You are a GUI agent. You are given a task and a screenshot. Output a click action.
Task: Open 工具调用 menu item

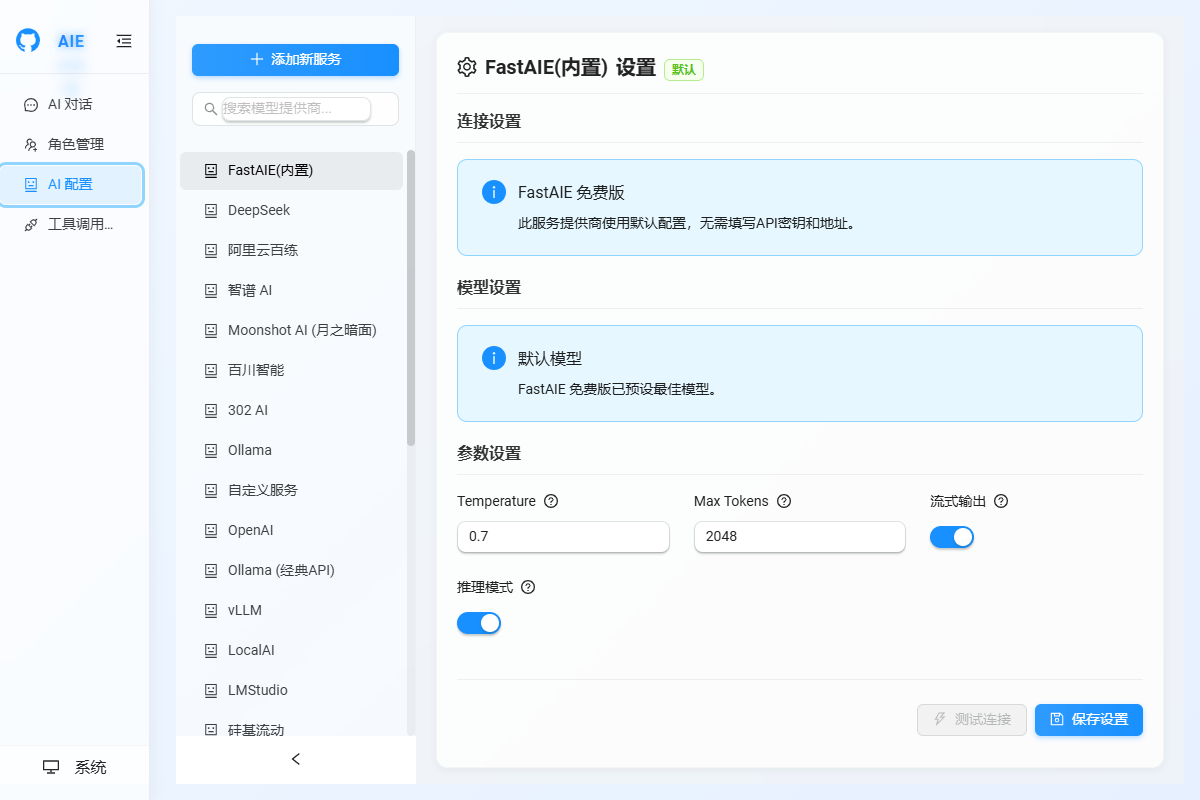coord(72,224)
